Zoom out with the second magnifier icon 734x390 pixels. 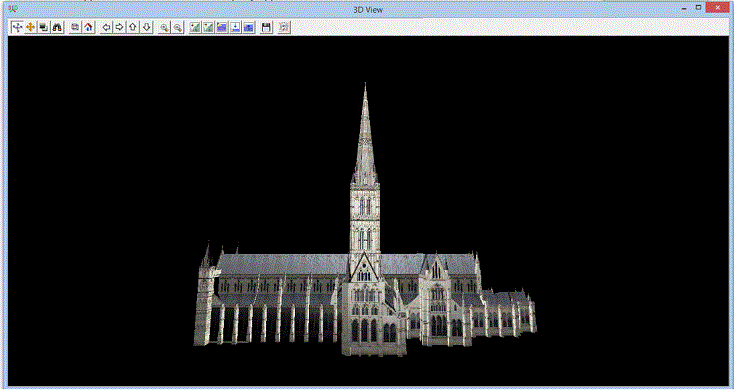click(x=178, y=27)
